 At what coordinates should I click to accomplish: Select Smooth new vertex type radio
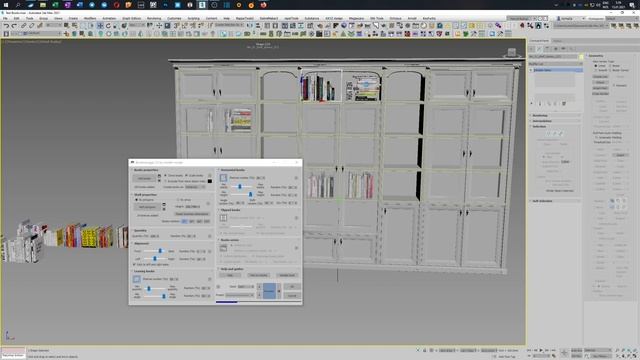pyautogui.click(x=596, y=70)
